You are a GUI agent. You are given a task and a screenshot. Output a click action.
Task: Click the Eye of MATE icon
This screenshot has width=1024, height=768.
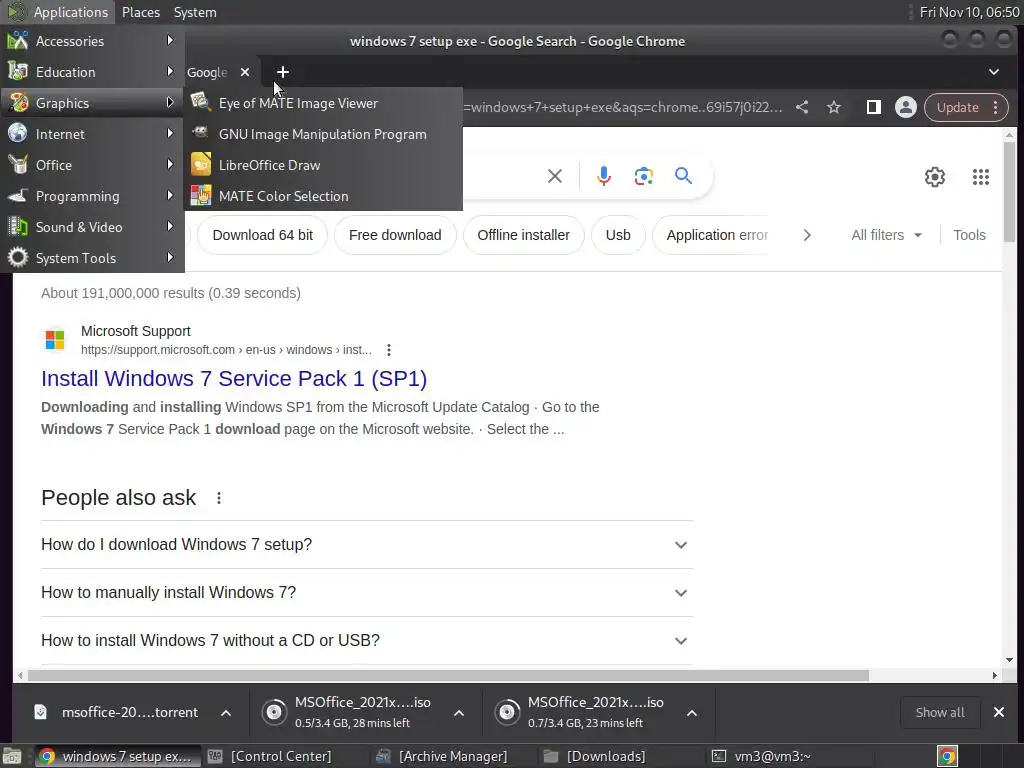point(200,103)
